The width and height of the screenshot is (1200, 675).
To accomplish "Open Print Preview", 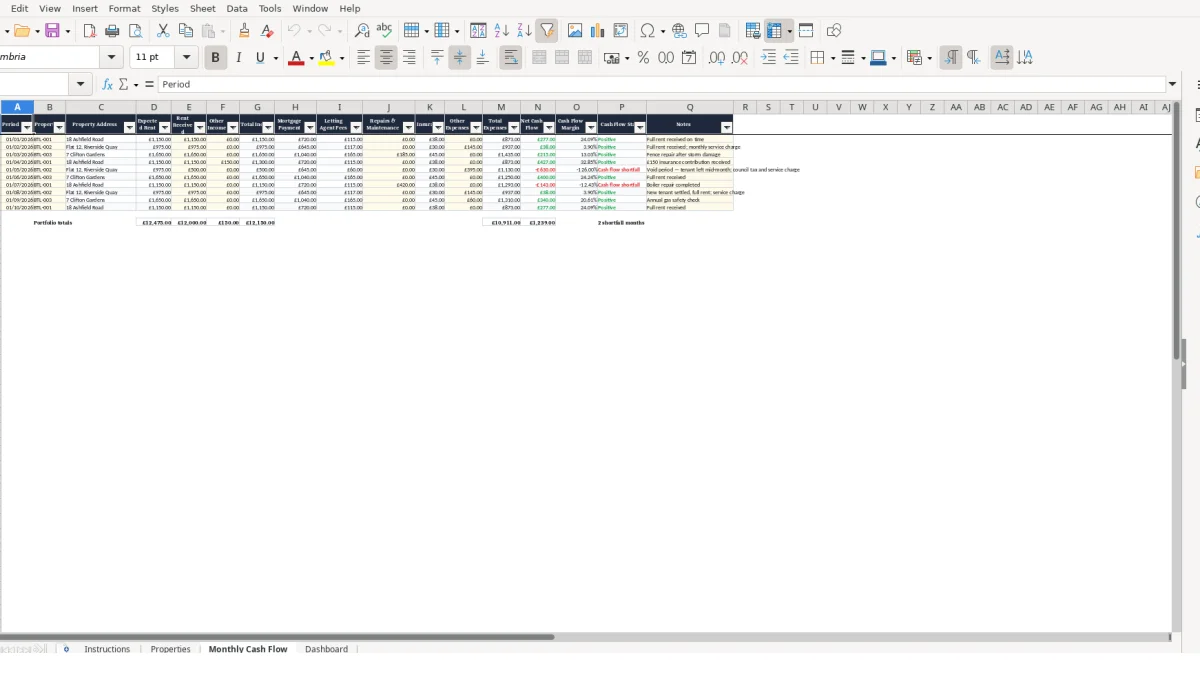I will click(134, 31).
